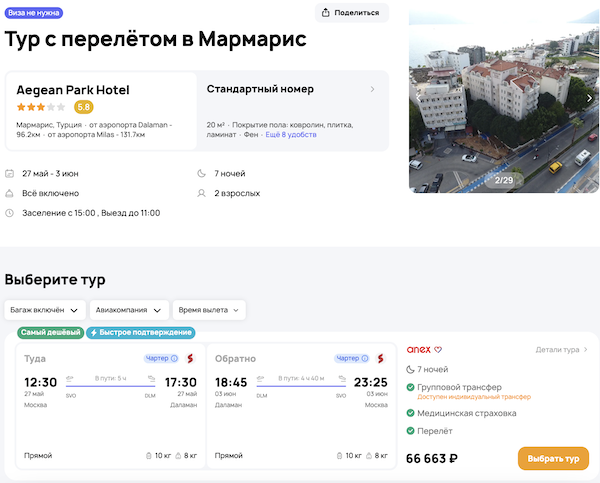Click the Ещё 8 удобств link

coord(289,134)
